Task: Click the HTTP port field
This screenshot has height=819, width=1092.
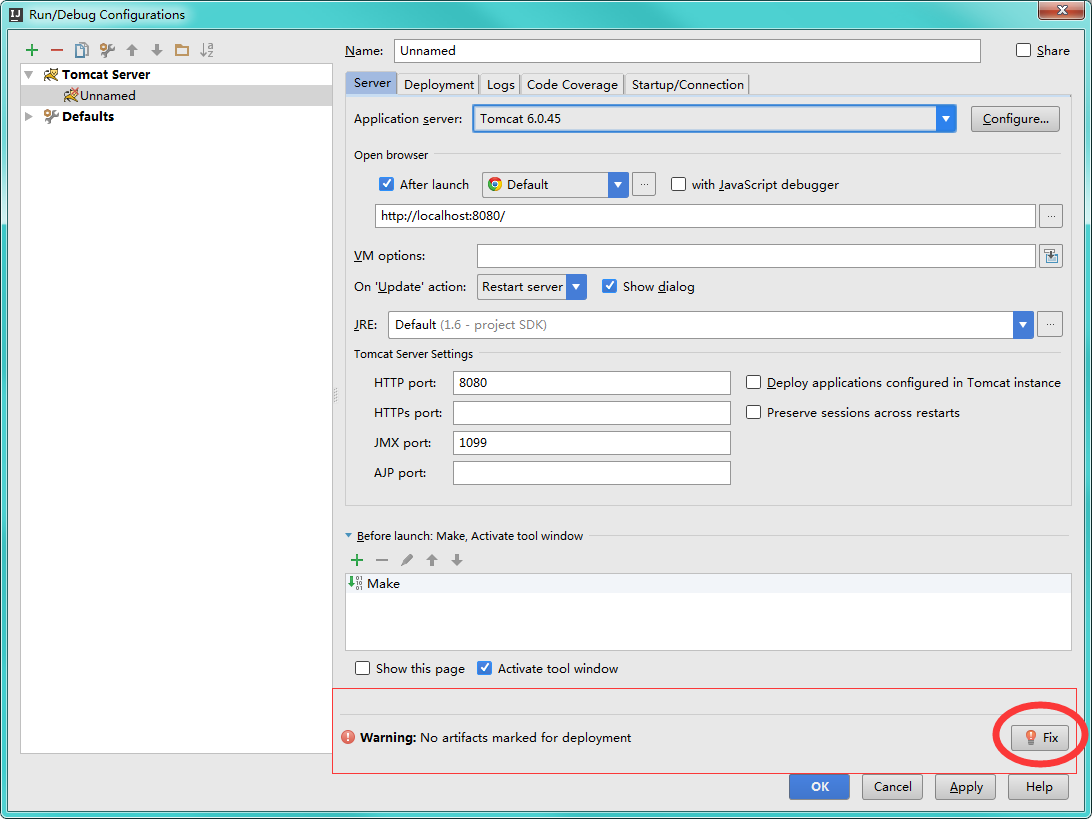Action: pos(592,382)
